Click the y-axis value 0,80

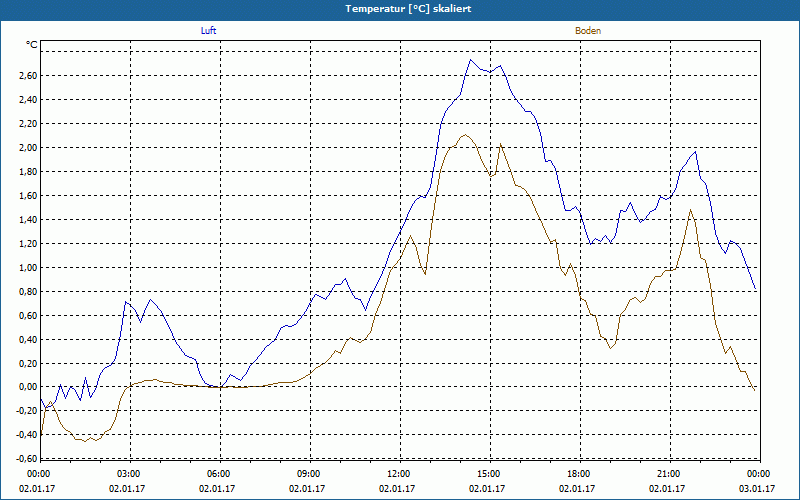pos(29,291)
